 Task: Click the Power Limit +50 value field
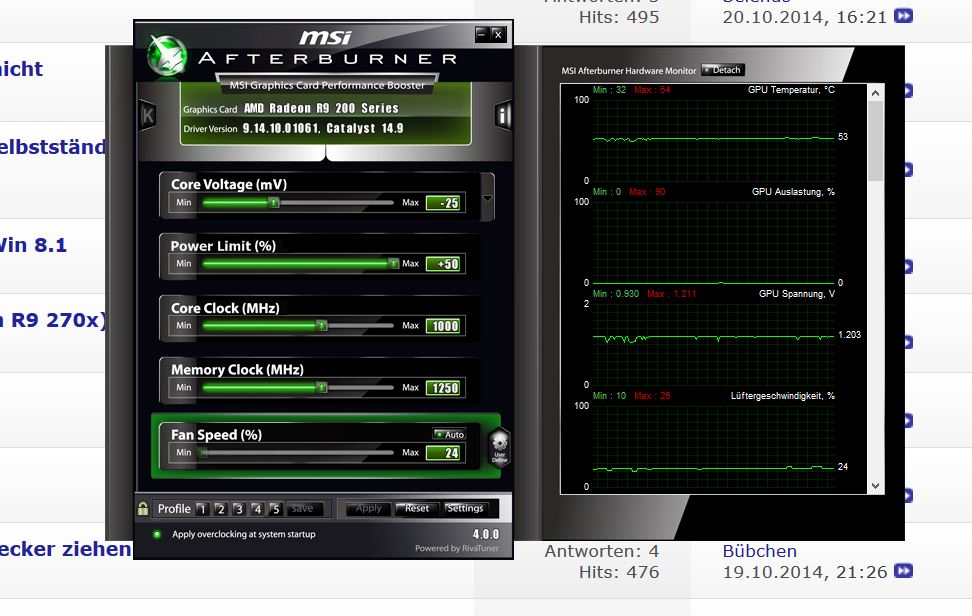443,264
